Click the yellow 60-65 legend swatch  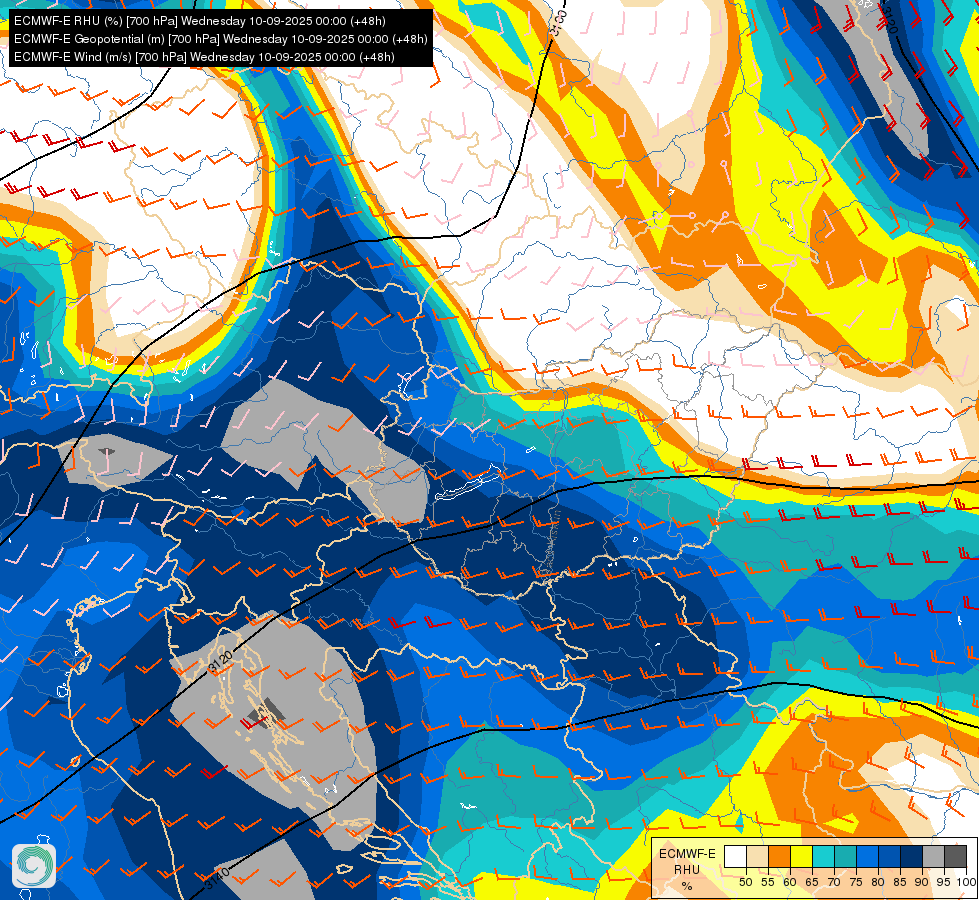pyautogui.click(x=801, y=856)
